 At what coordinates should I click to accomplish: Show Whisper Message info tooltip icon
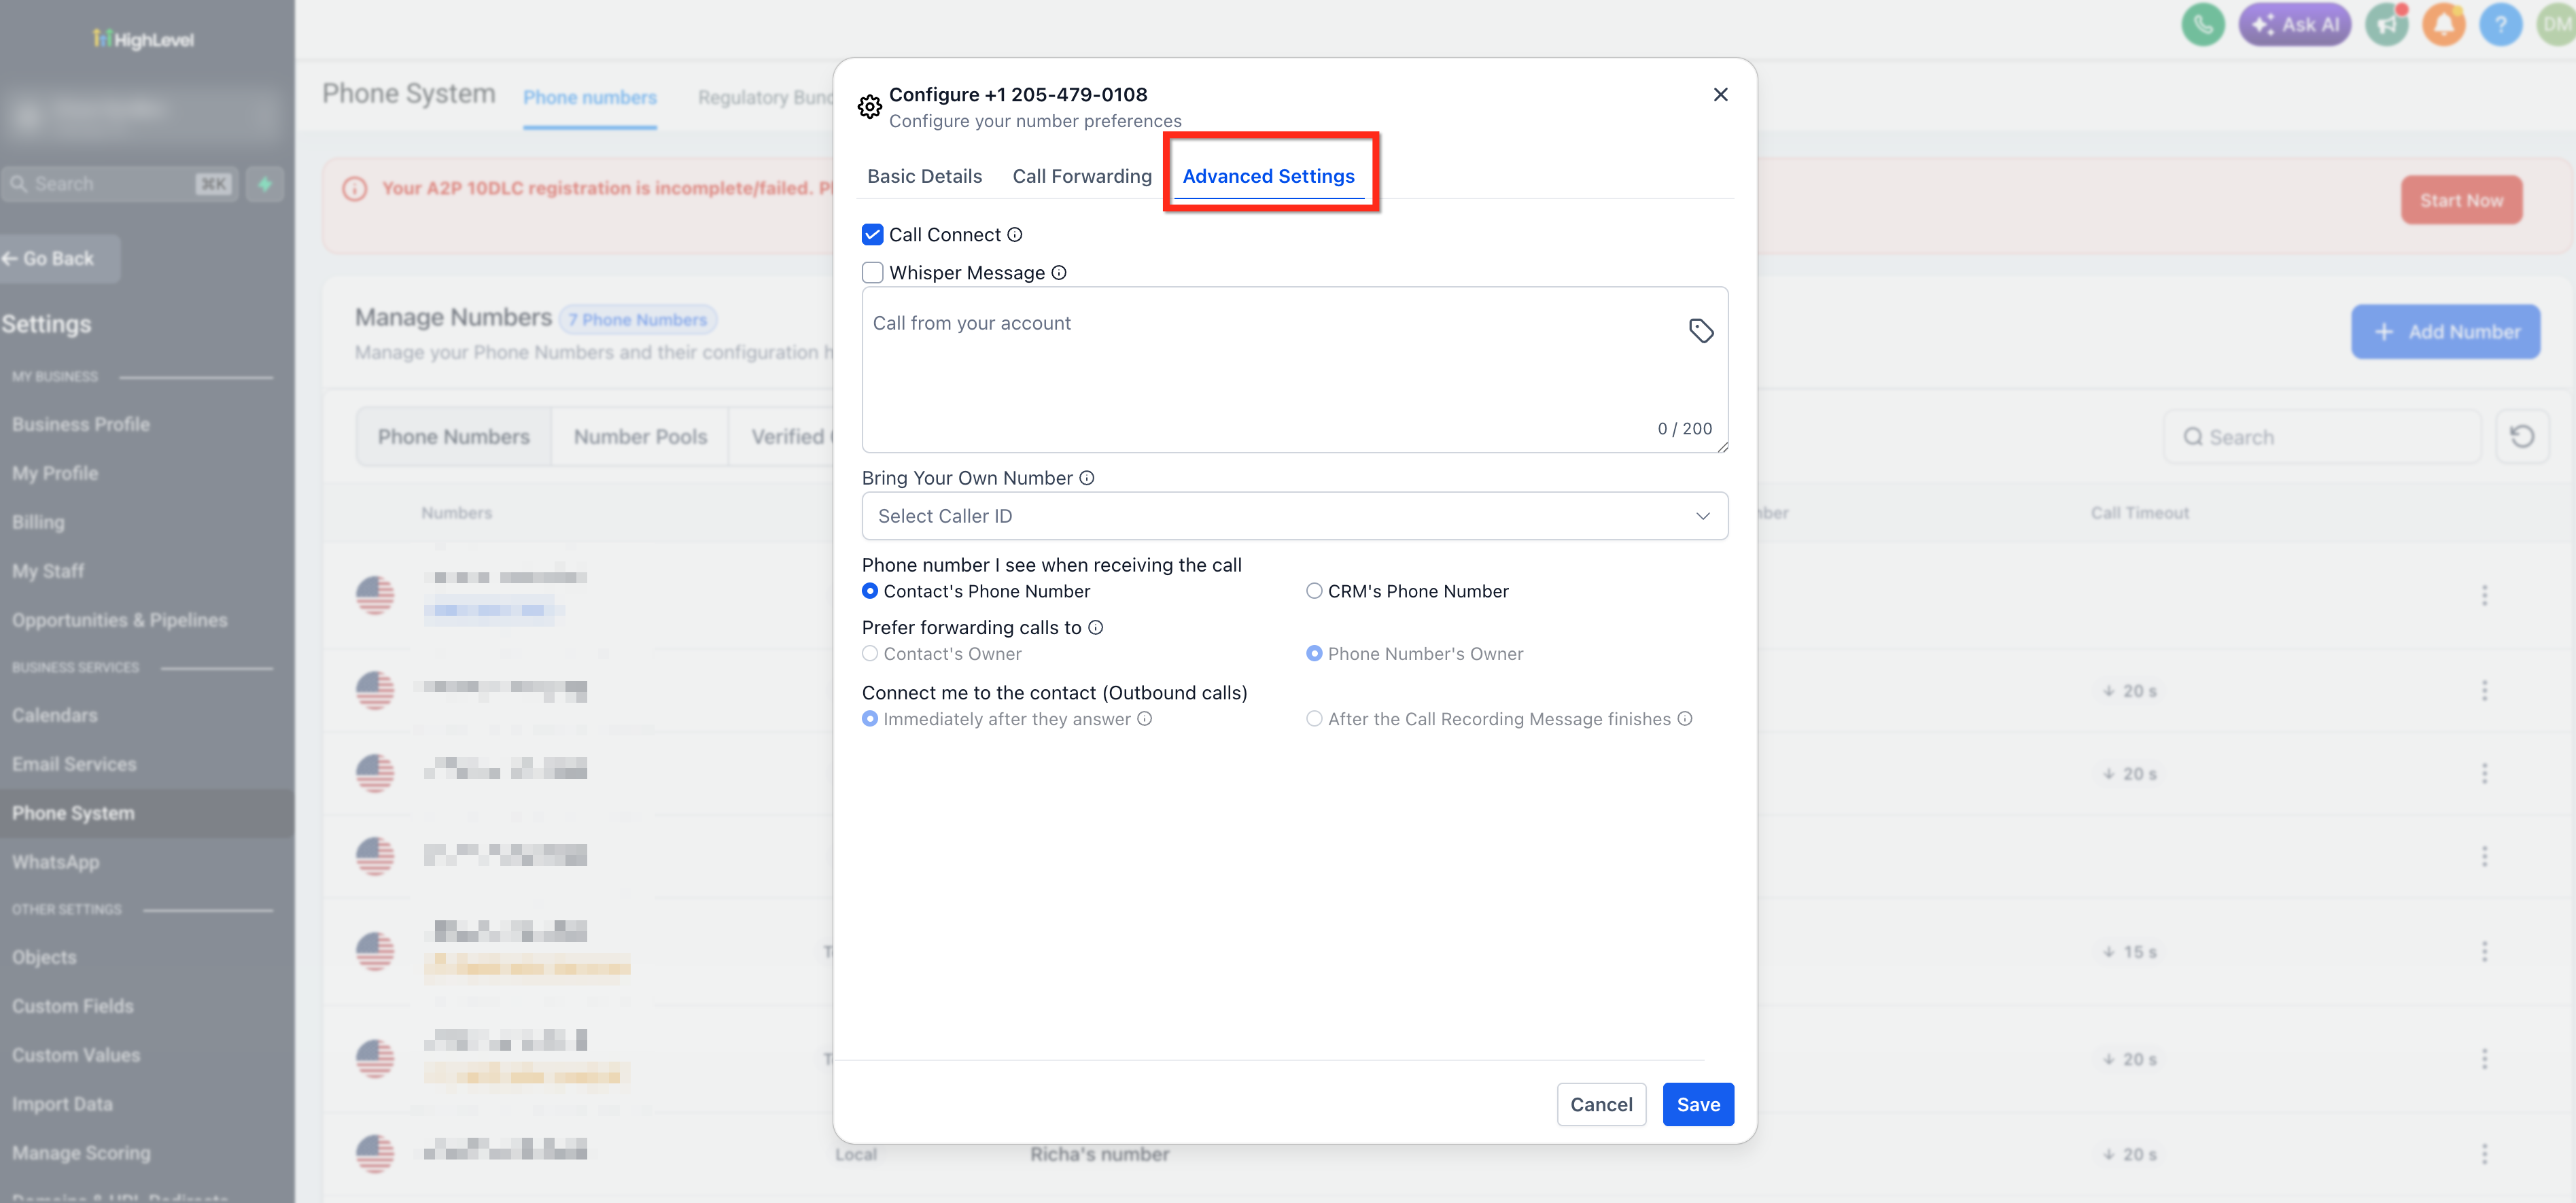pos(1059,273)
